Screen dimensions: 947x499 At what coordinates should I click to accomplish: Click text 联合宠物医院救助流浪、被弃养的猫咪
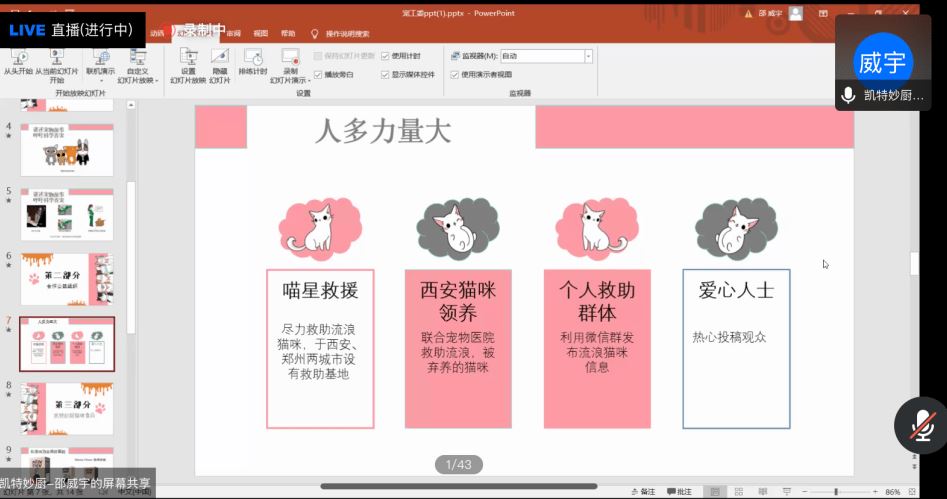(458, 352)
